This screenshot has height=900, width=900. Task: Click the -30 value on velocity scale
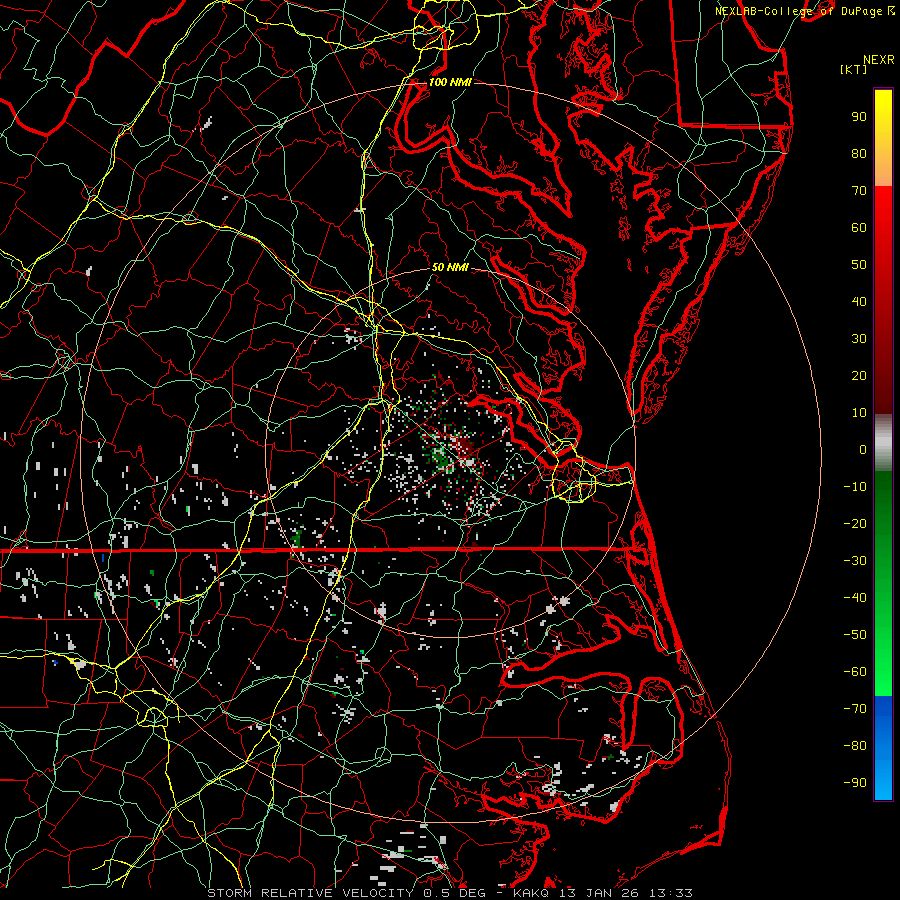click(855, 561)
